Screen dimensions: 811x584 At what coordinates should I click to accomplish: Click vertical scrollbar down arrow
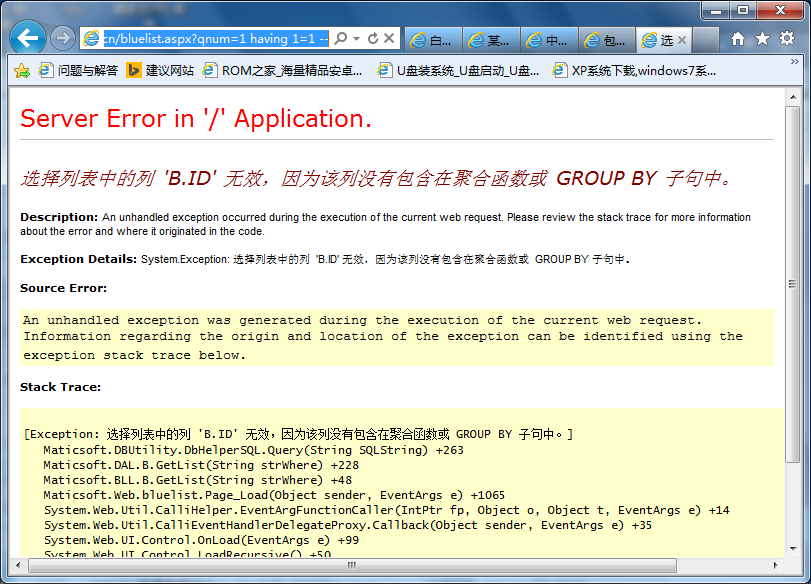tap(793, 549)
